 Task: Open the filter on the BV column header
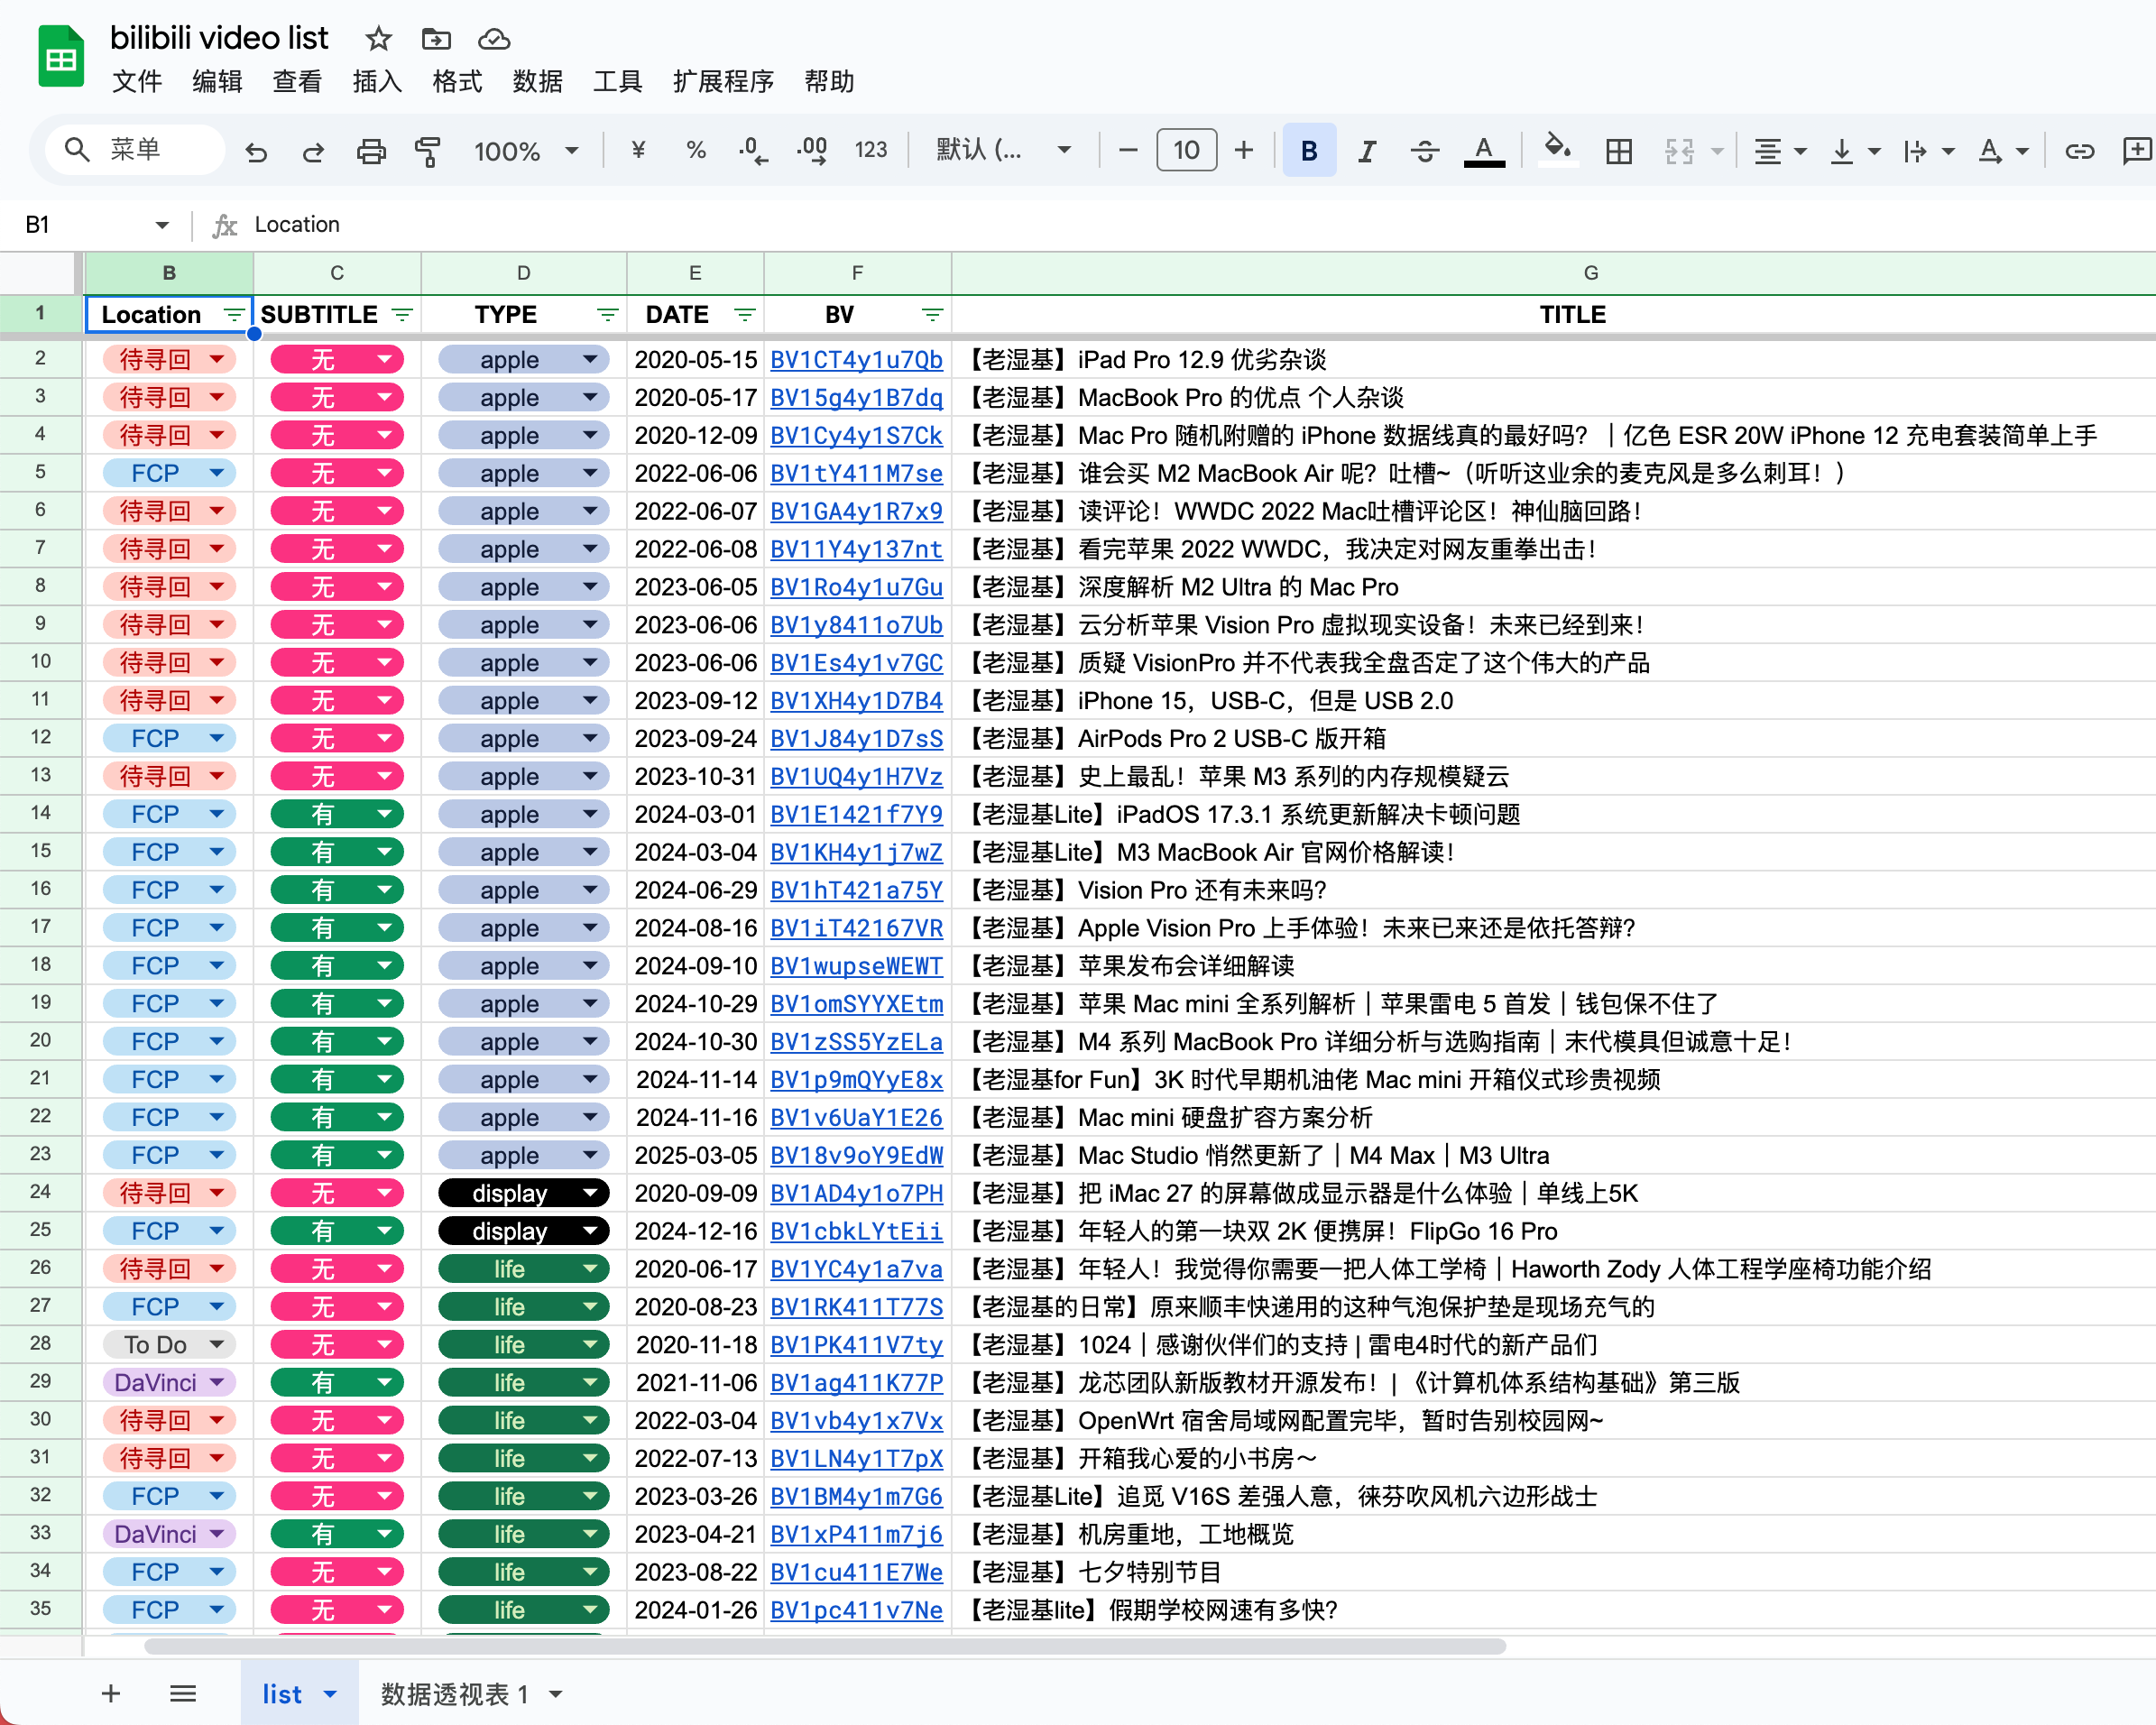tap(932, 315)
